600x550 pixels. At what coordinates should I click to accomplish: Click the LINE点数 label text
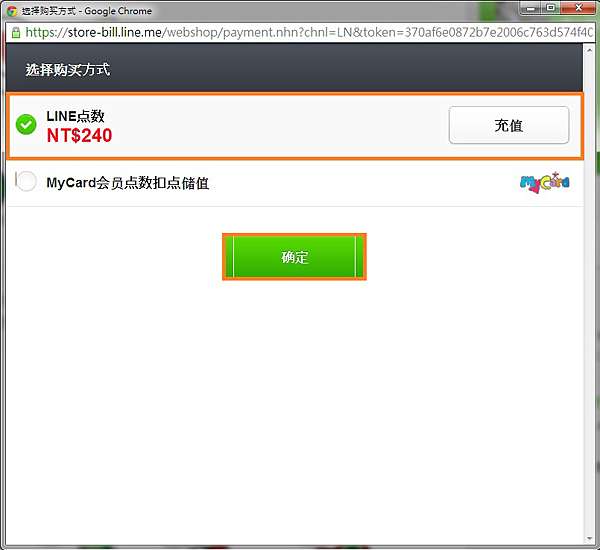[75, 116]
